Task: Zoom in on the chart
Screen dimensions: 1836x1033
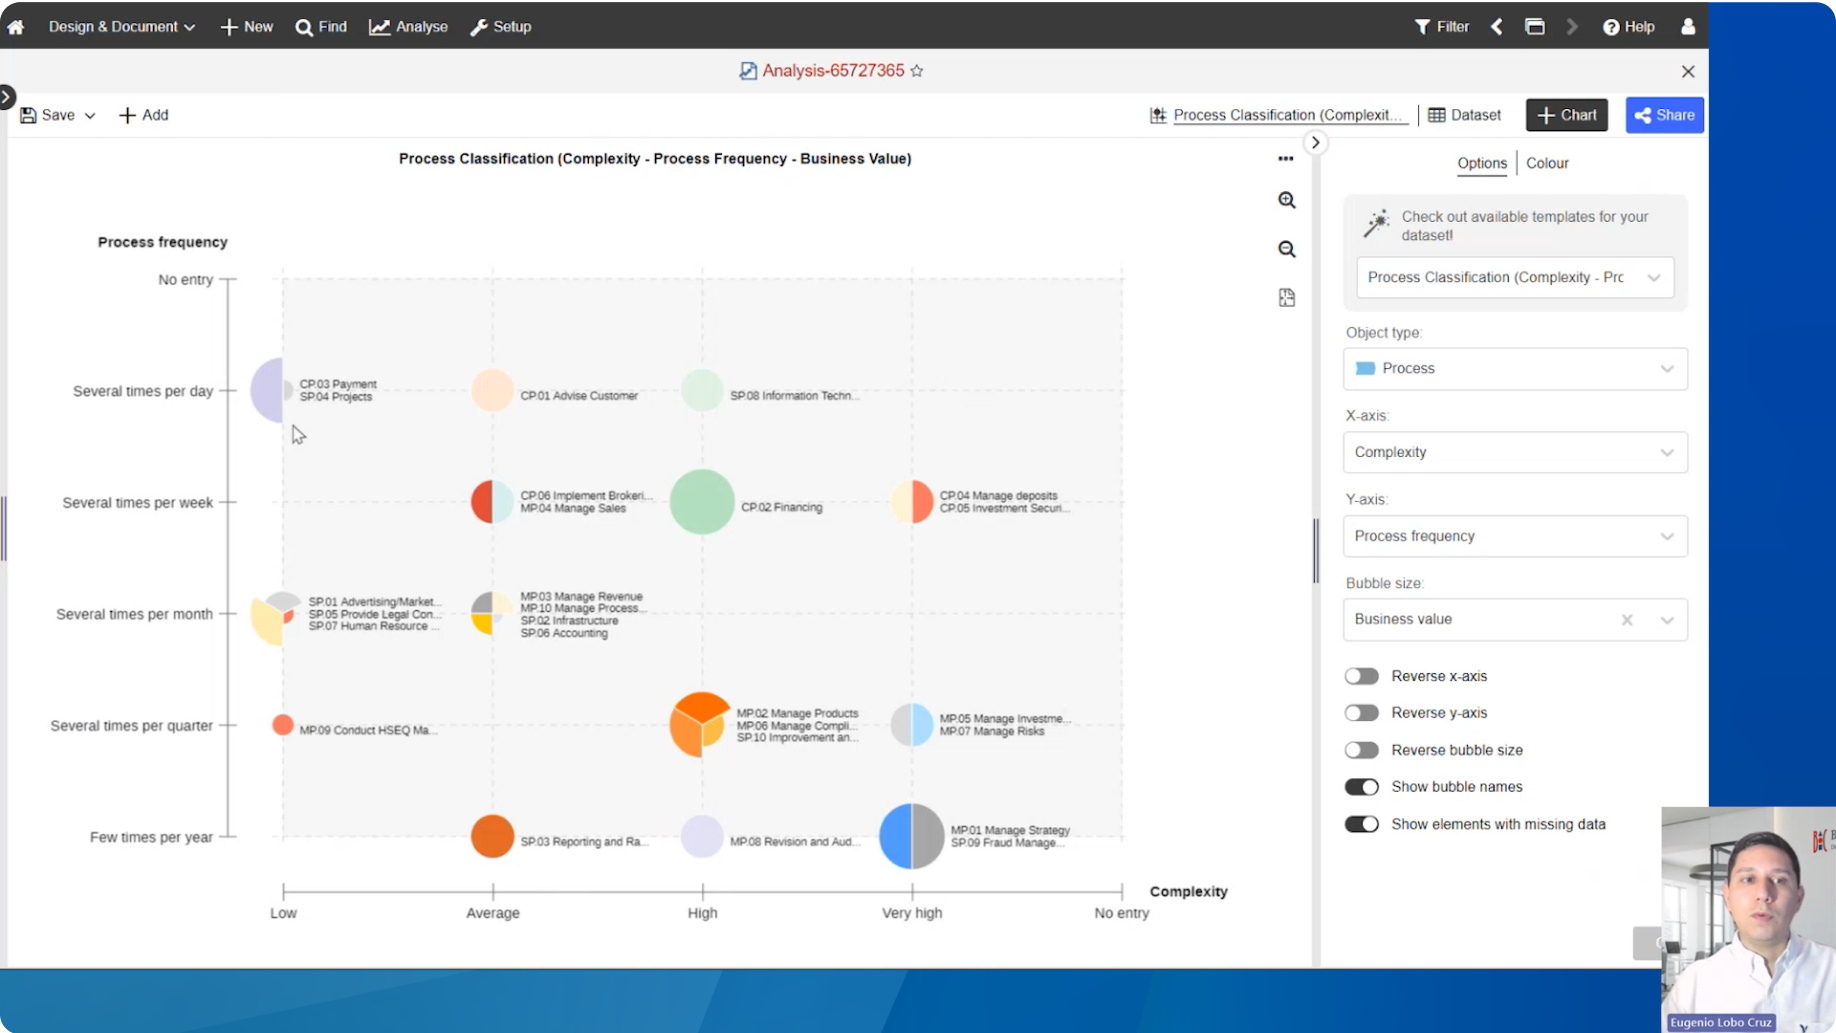Action: (x=1286, y=201)
